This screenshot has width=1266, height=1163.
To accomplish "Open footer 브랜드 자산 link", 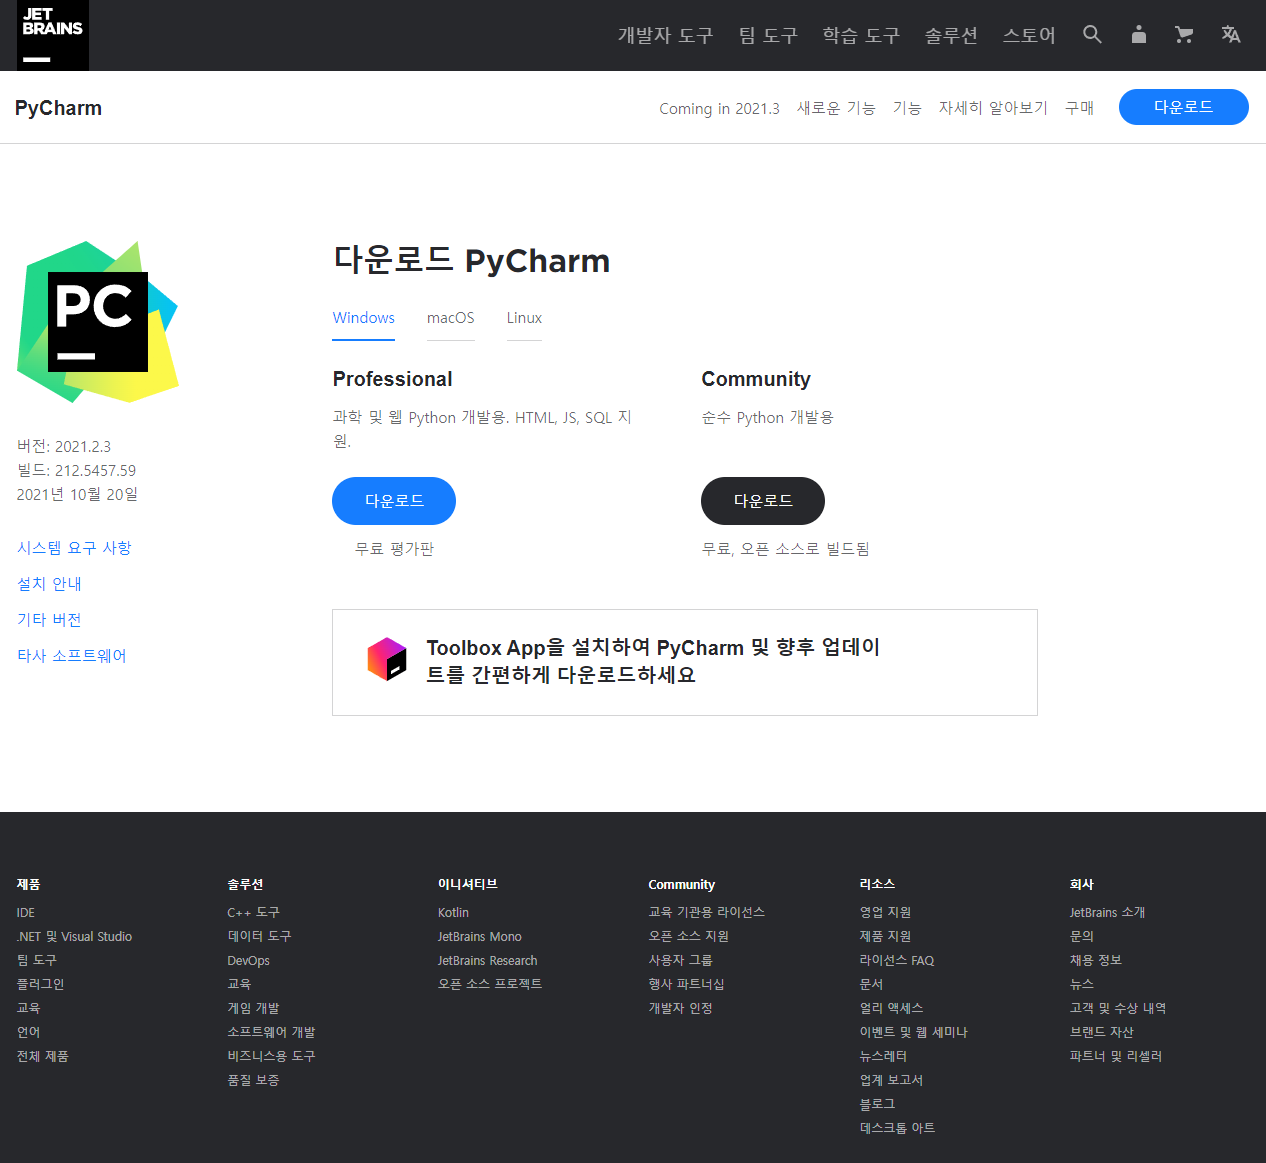I will click(x=1102, y=1033).
